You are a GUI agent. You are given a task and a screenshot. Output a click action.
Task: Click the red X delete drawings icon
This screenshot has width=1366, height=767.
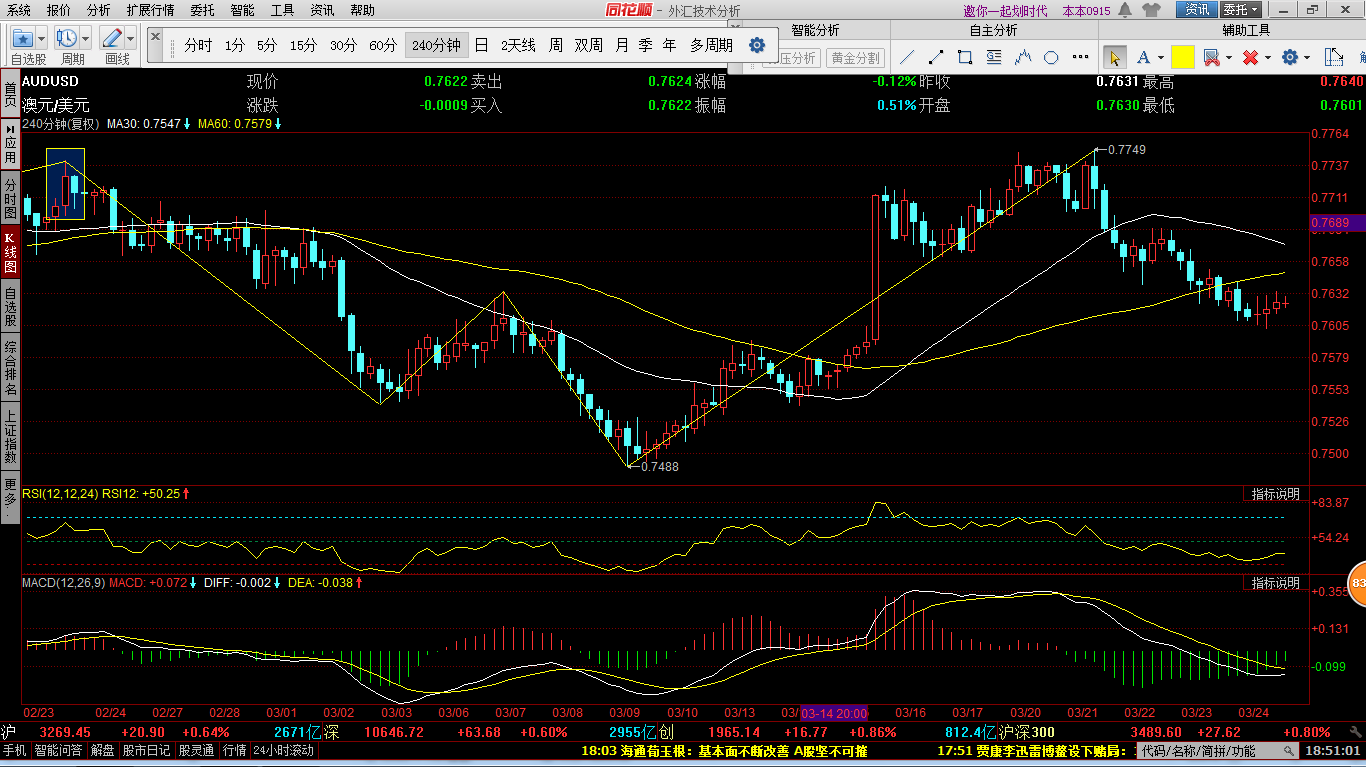click(1250, 58)
